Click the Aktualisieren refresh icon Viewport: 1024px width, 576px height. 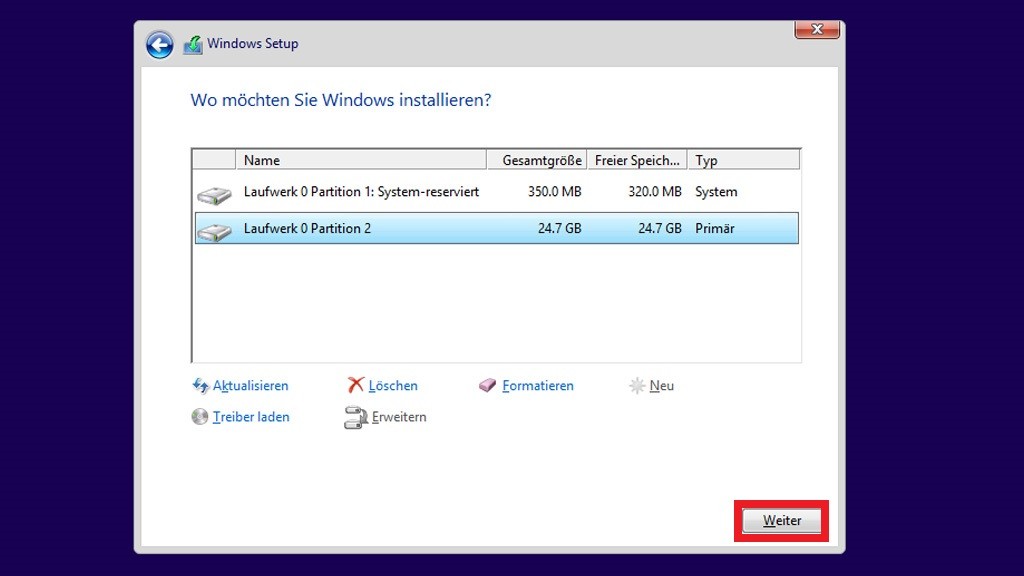coord(200,385)
